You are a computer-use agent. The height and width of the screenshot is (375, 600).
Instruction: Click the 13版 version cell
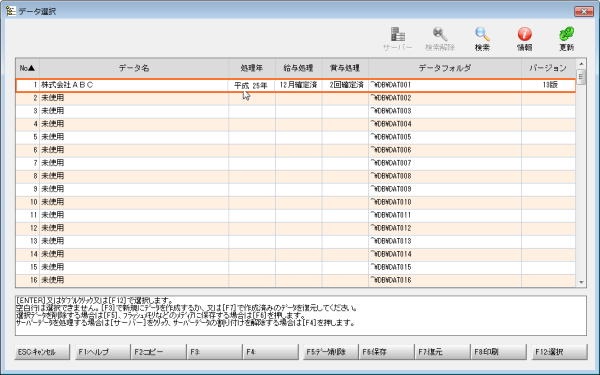[x=549, y=85]
